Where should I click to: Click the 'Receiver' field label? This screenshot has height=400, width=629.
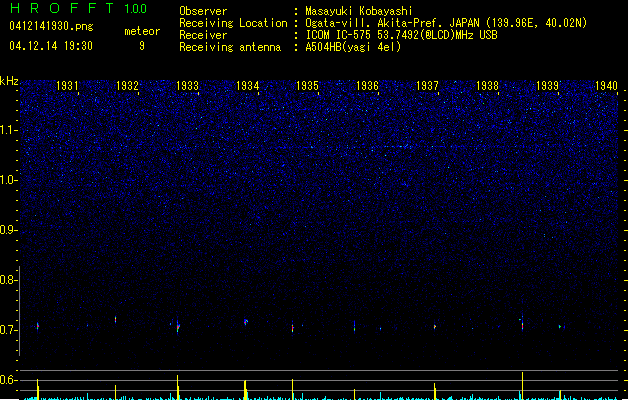click(x=203, y=35)
